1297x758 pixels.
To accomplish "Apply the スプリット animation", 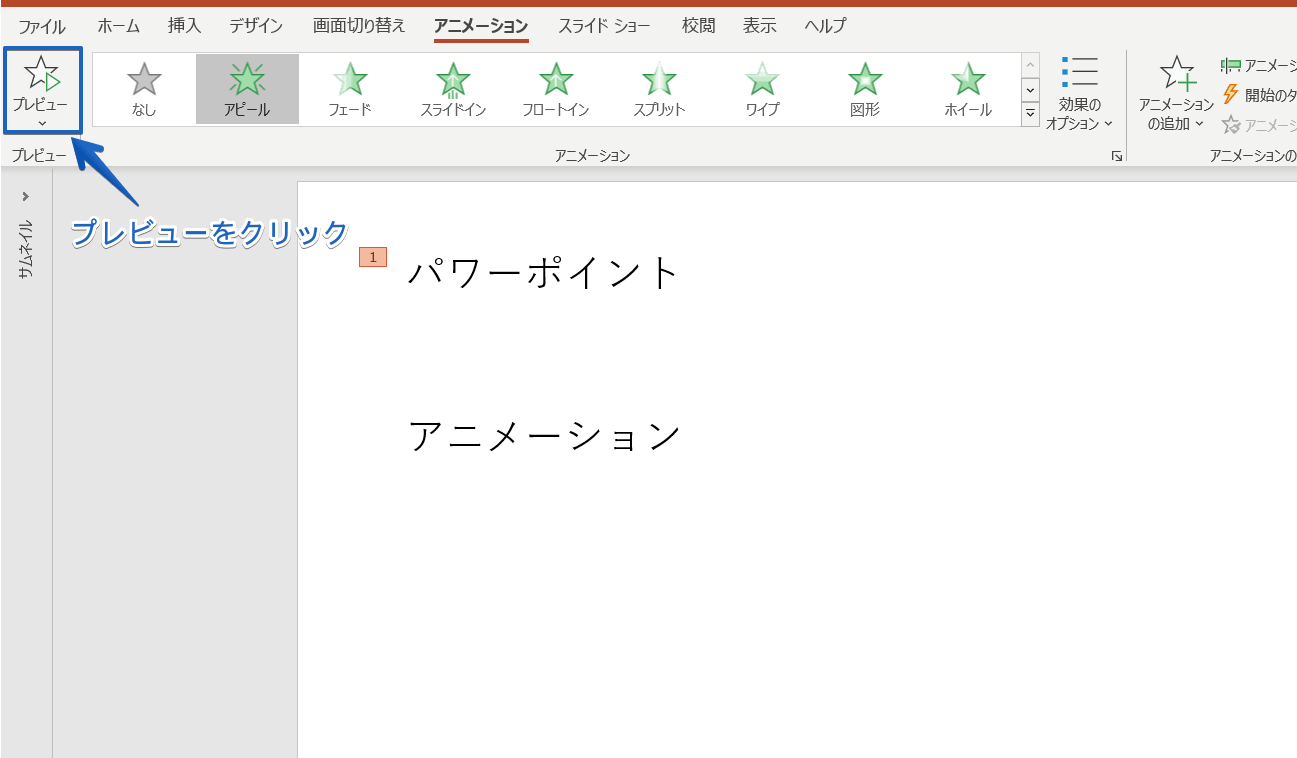I will pos(659,89).
